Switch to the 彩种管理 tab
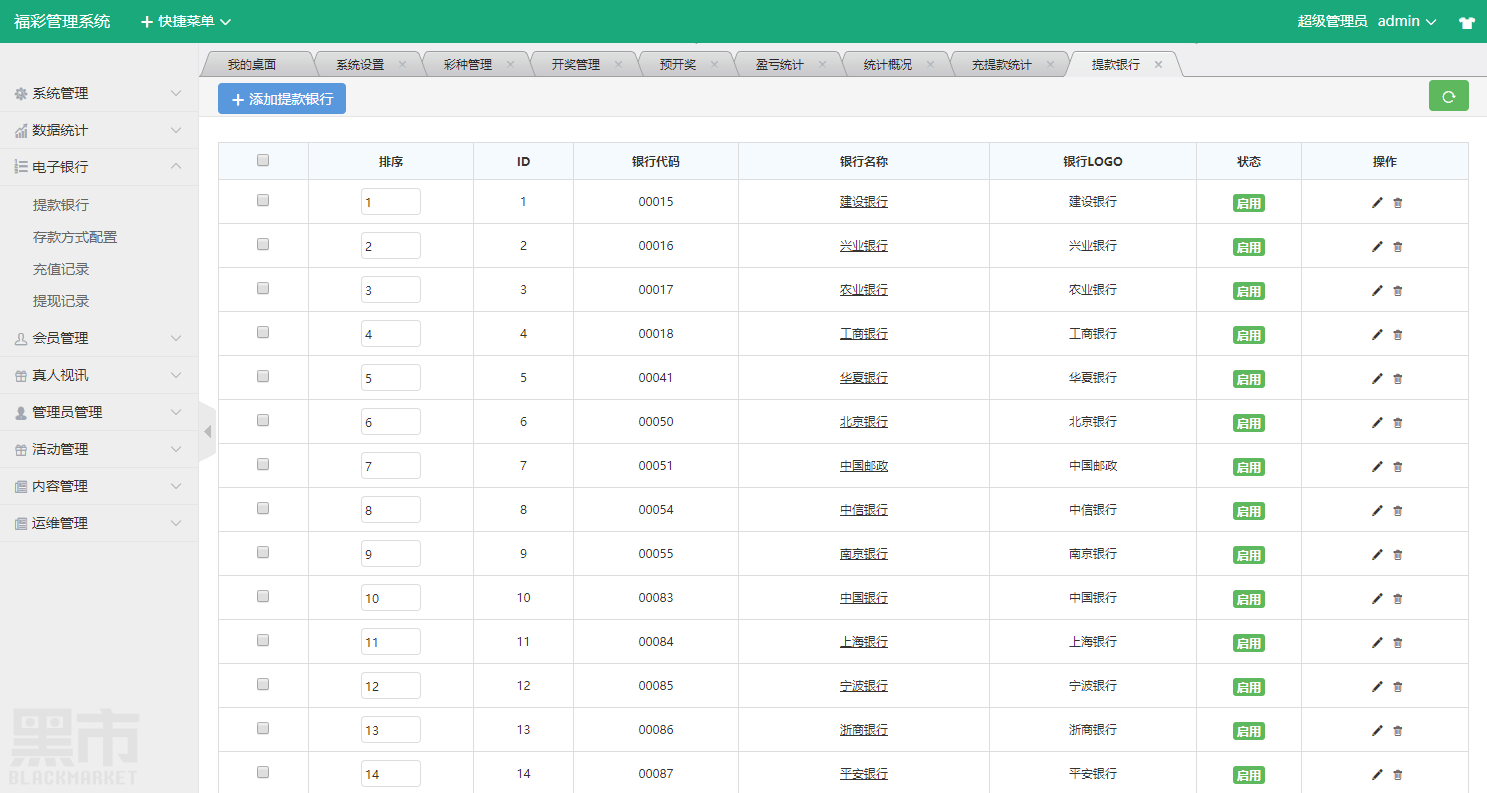The image size is (1487, 793). 468,65
